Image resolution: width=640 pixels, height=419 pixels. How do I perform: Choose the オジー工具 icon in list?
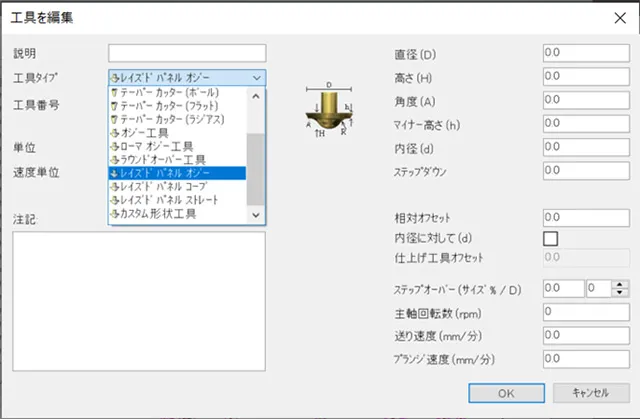[115, 133]
